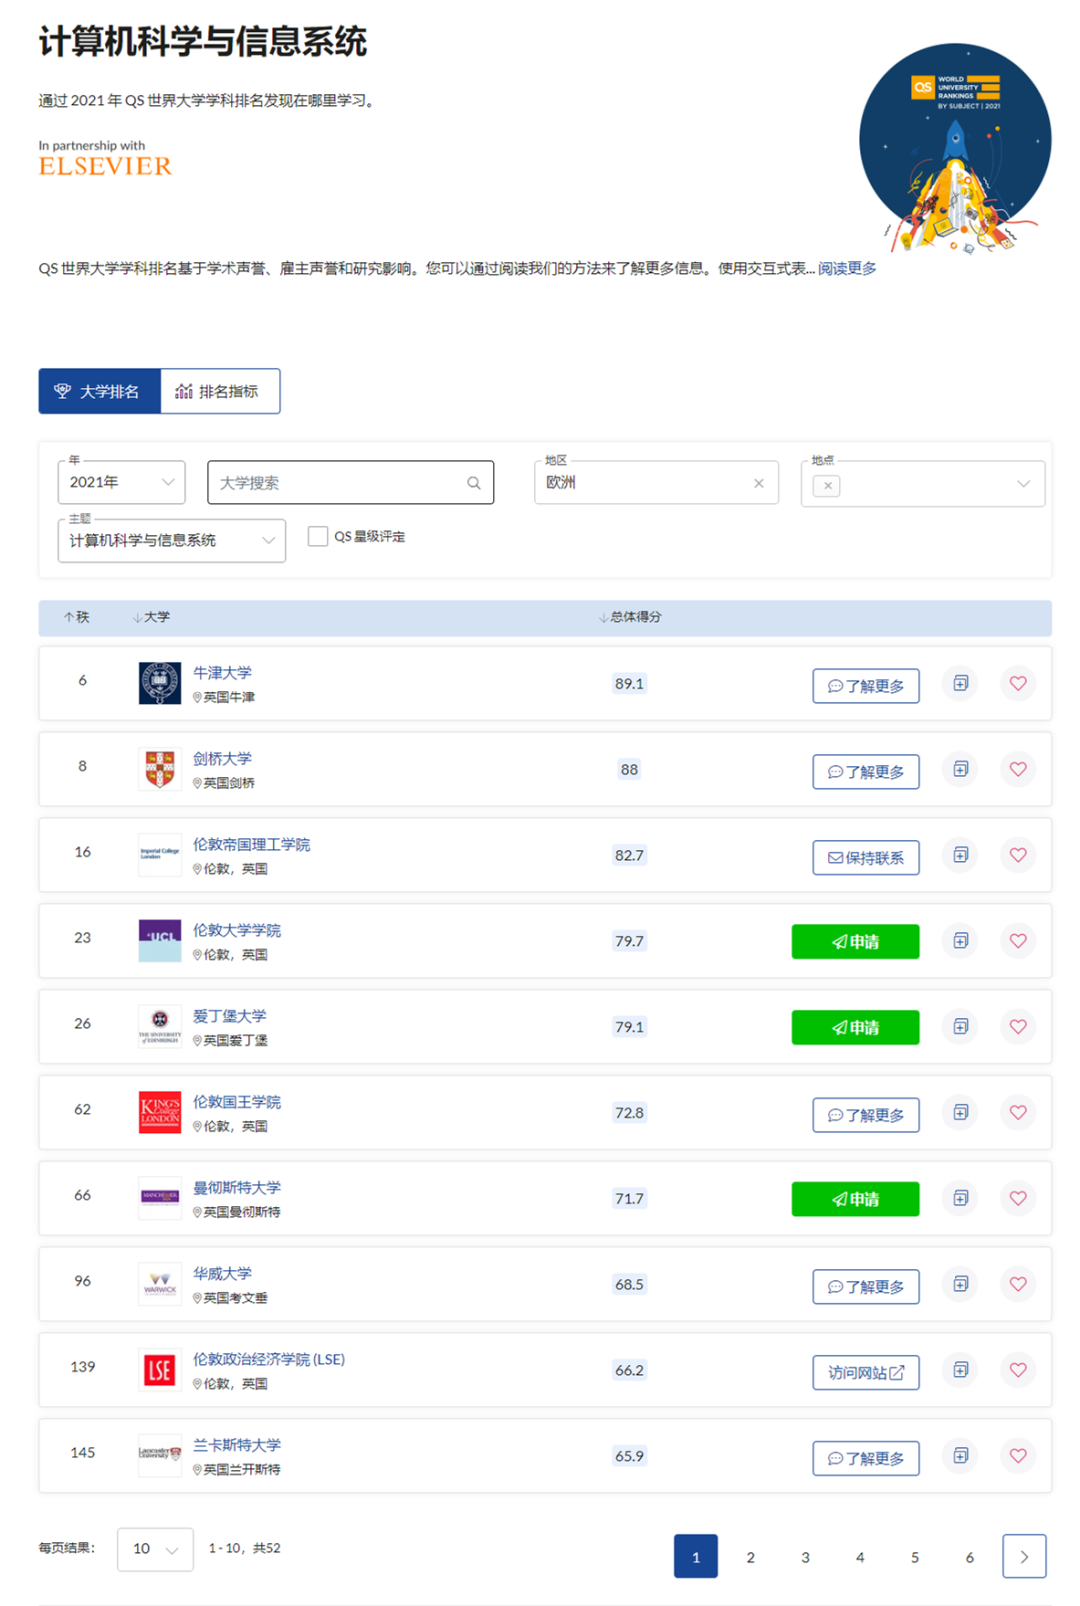This screenshot has height=1606, width=1080.
Task: Click the 大学搜索 search field
Action: [x=350, y=483]
